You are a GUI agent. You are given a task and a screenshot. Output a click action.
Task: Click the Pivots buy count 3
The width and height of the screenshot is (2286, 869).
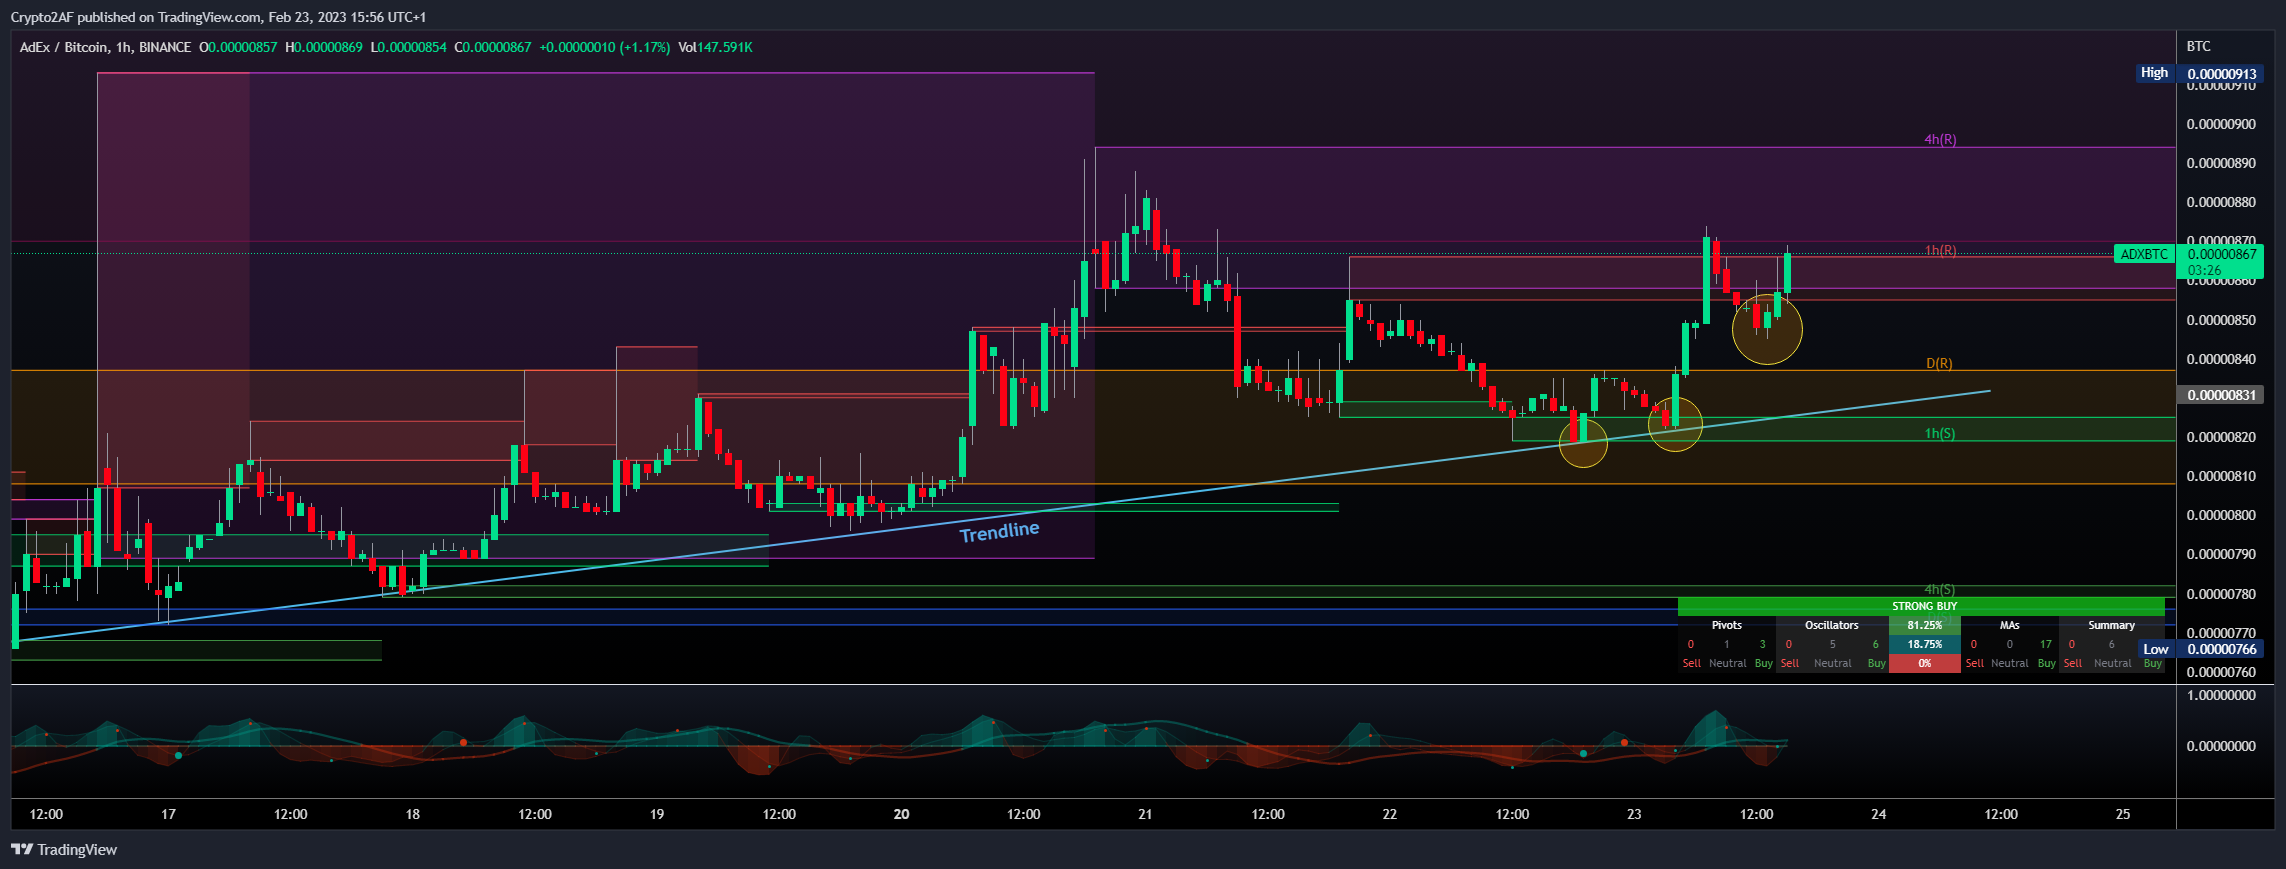pyautogui.click(x=1763, y=644)
